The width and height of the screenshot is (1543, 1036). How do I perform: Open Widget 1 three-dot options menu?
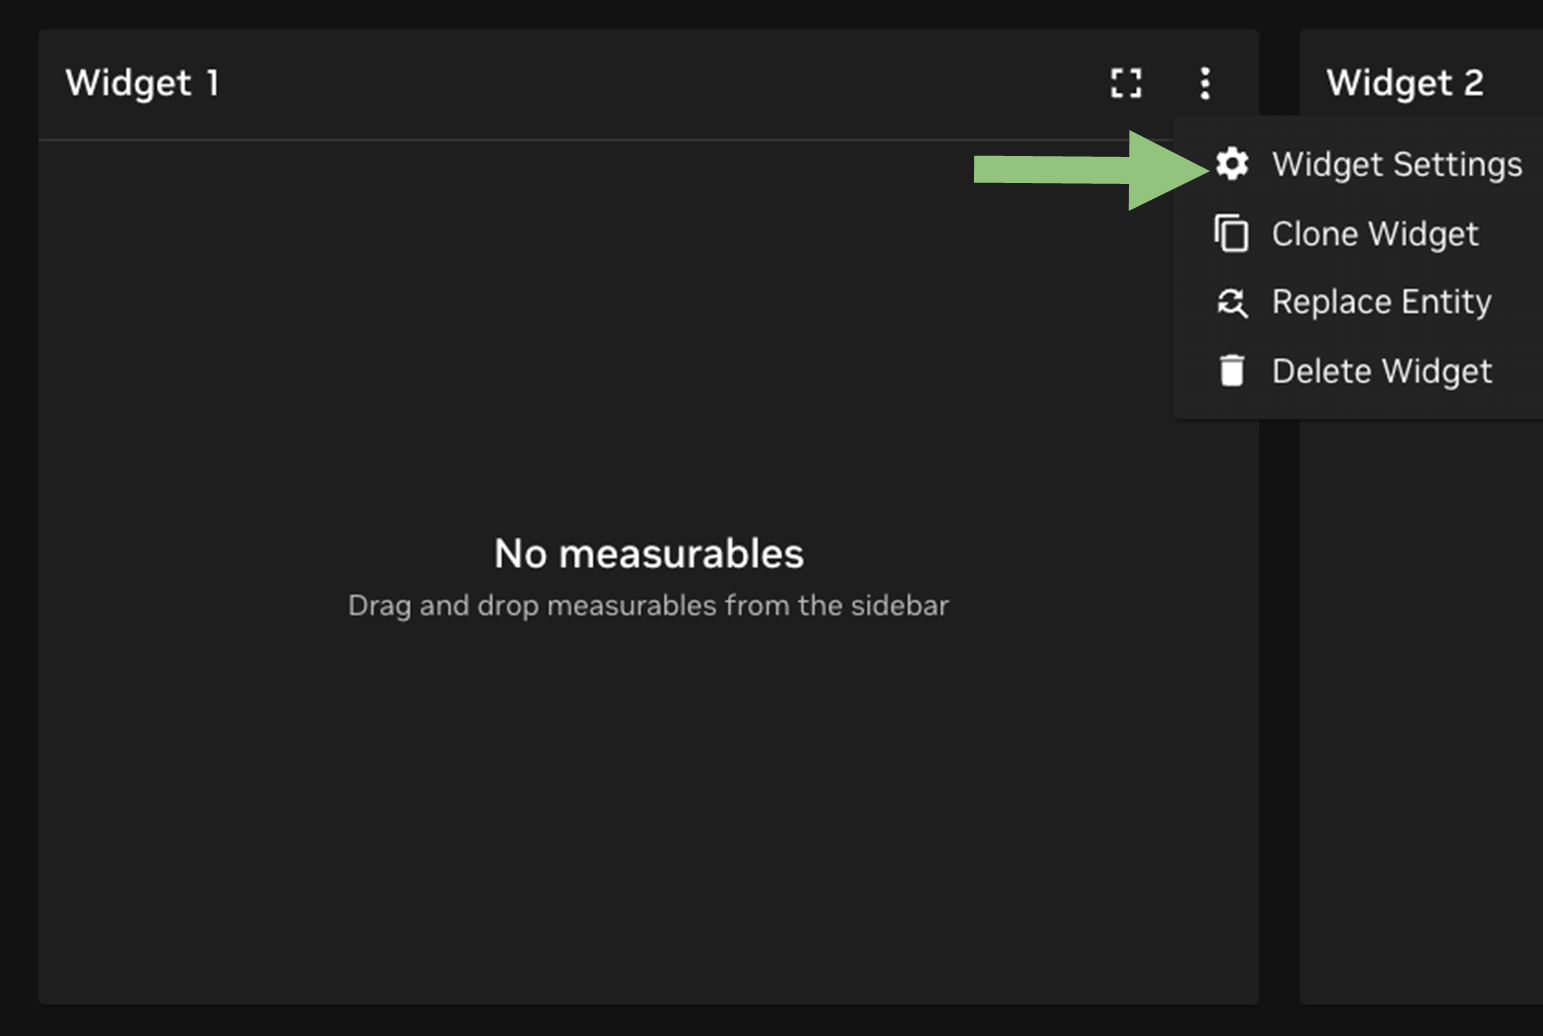coord(1205,83)
